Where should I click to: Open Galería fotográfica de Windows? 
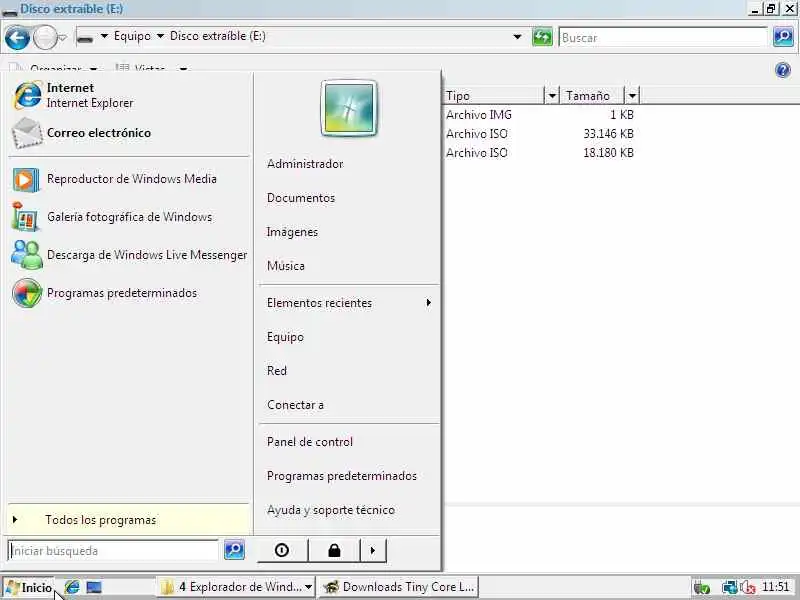point(129,217)
